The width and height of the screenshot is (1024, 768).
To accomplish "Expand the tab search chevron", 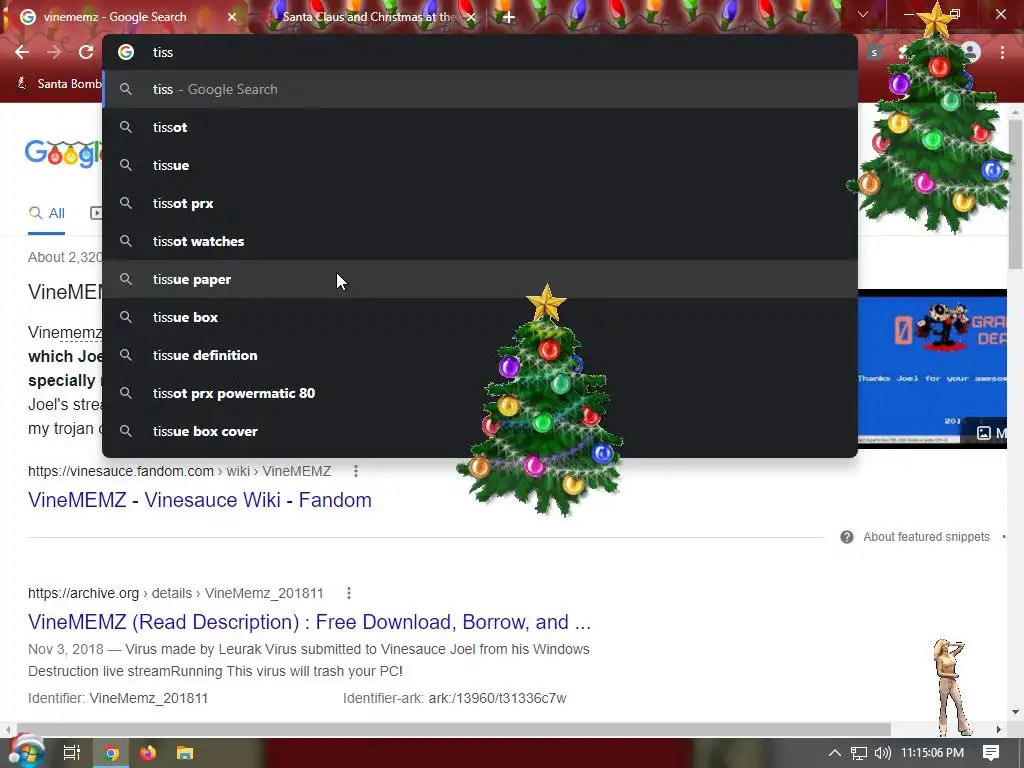I will tap(863, 14).
